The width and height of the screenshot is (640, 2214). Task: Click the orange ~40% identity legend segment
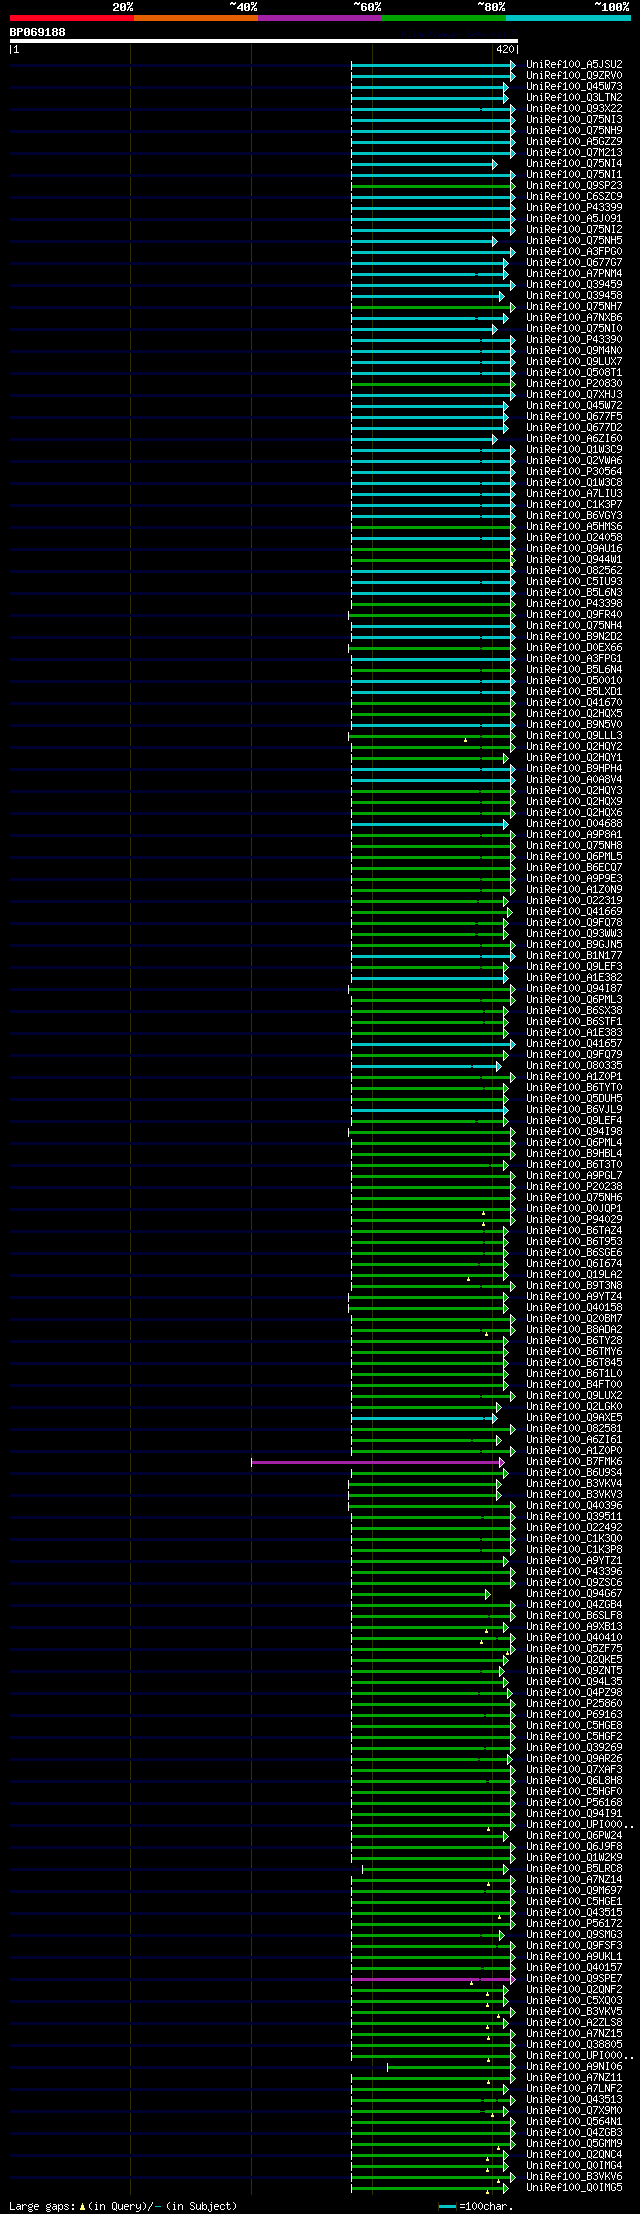195,17
